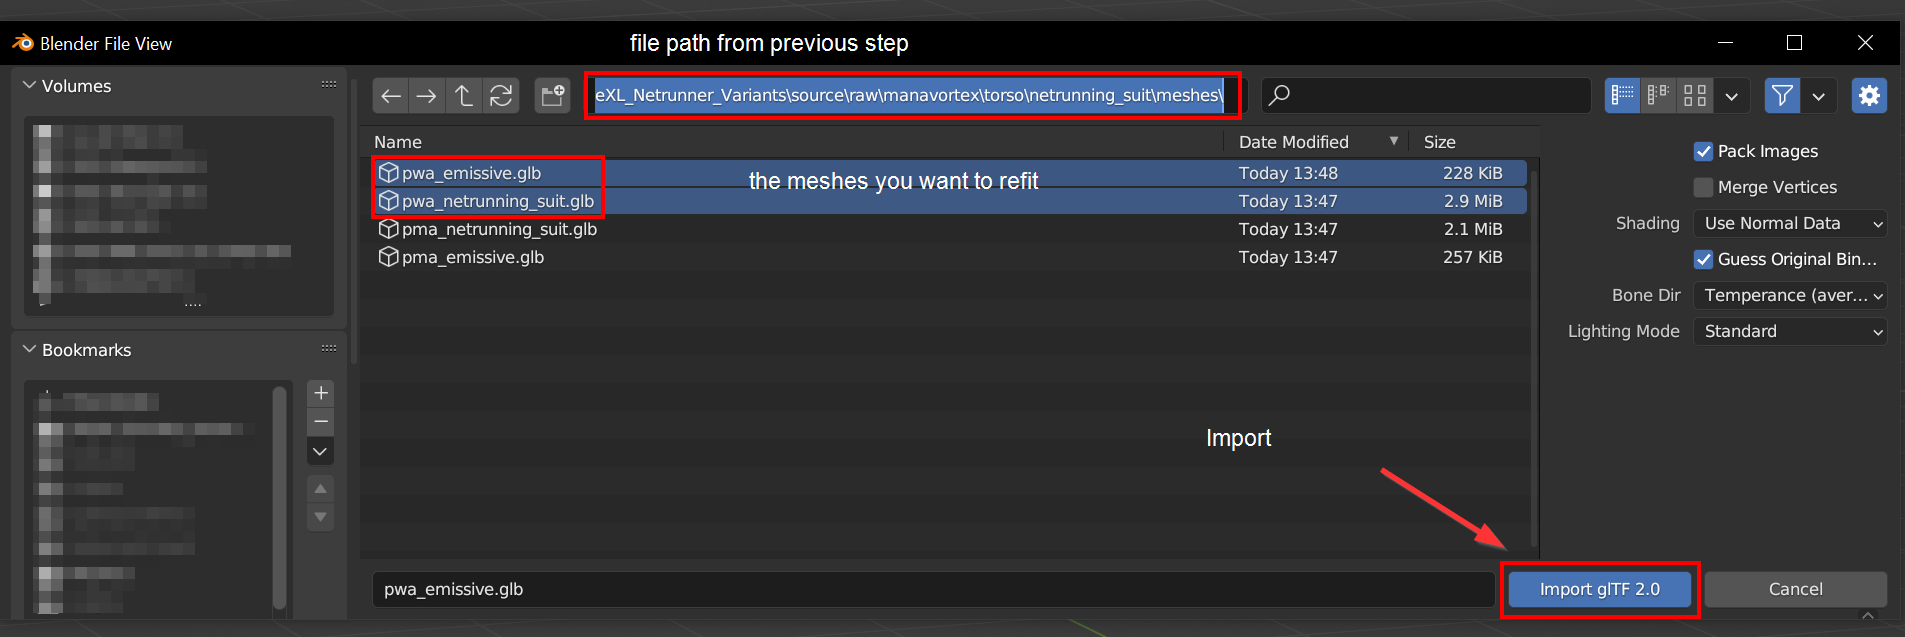Click the back navigation arrow
Screen dimensions: 1905x637
[391, 96]
